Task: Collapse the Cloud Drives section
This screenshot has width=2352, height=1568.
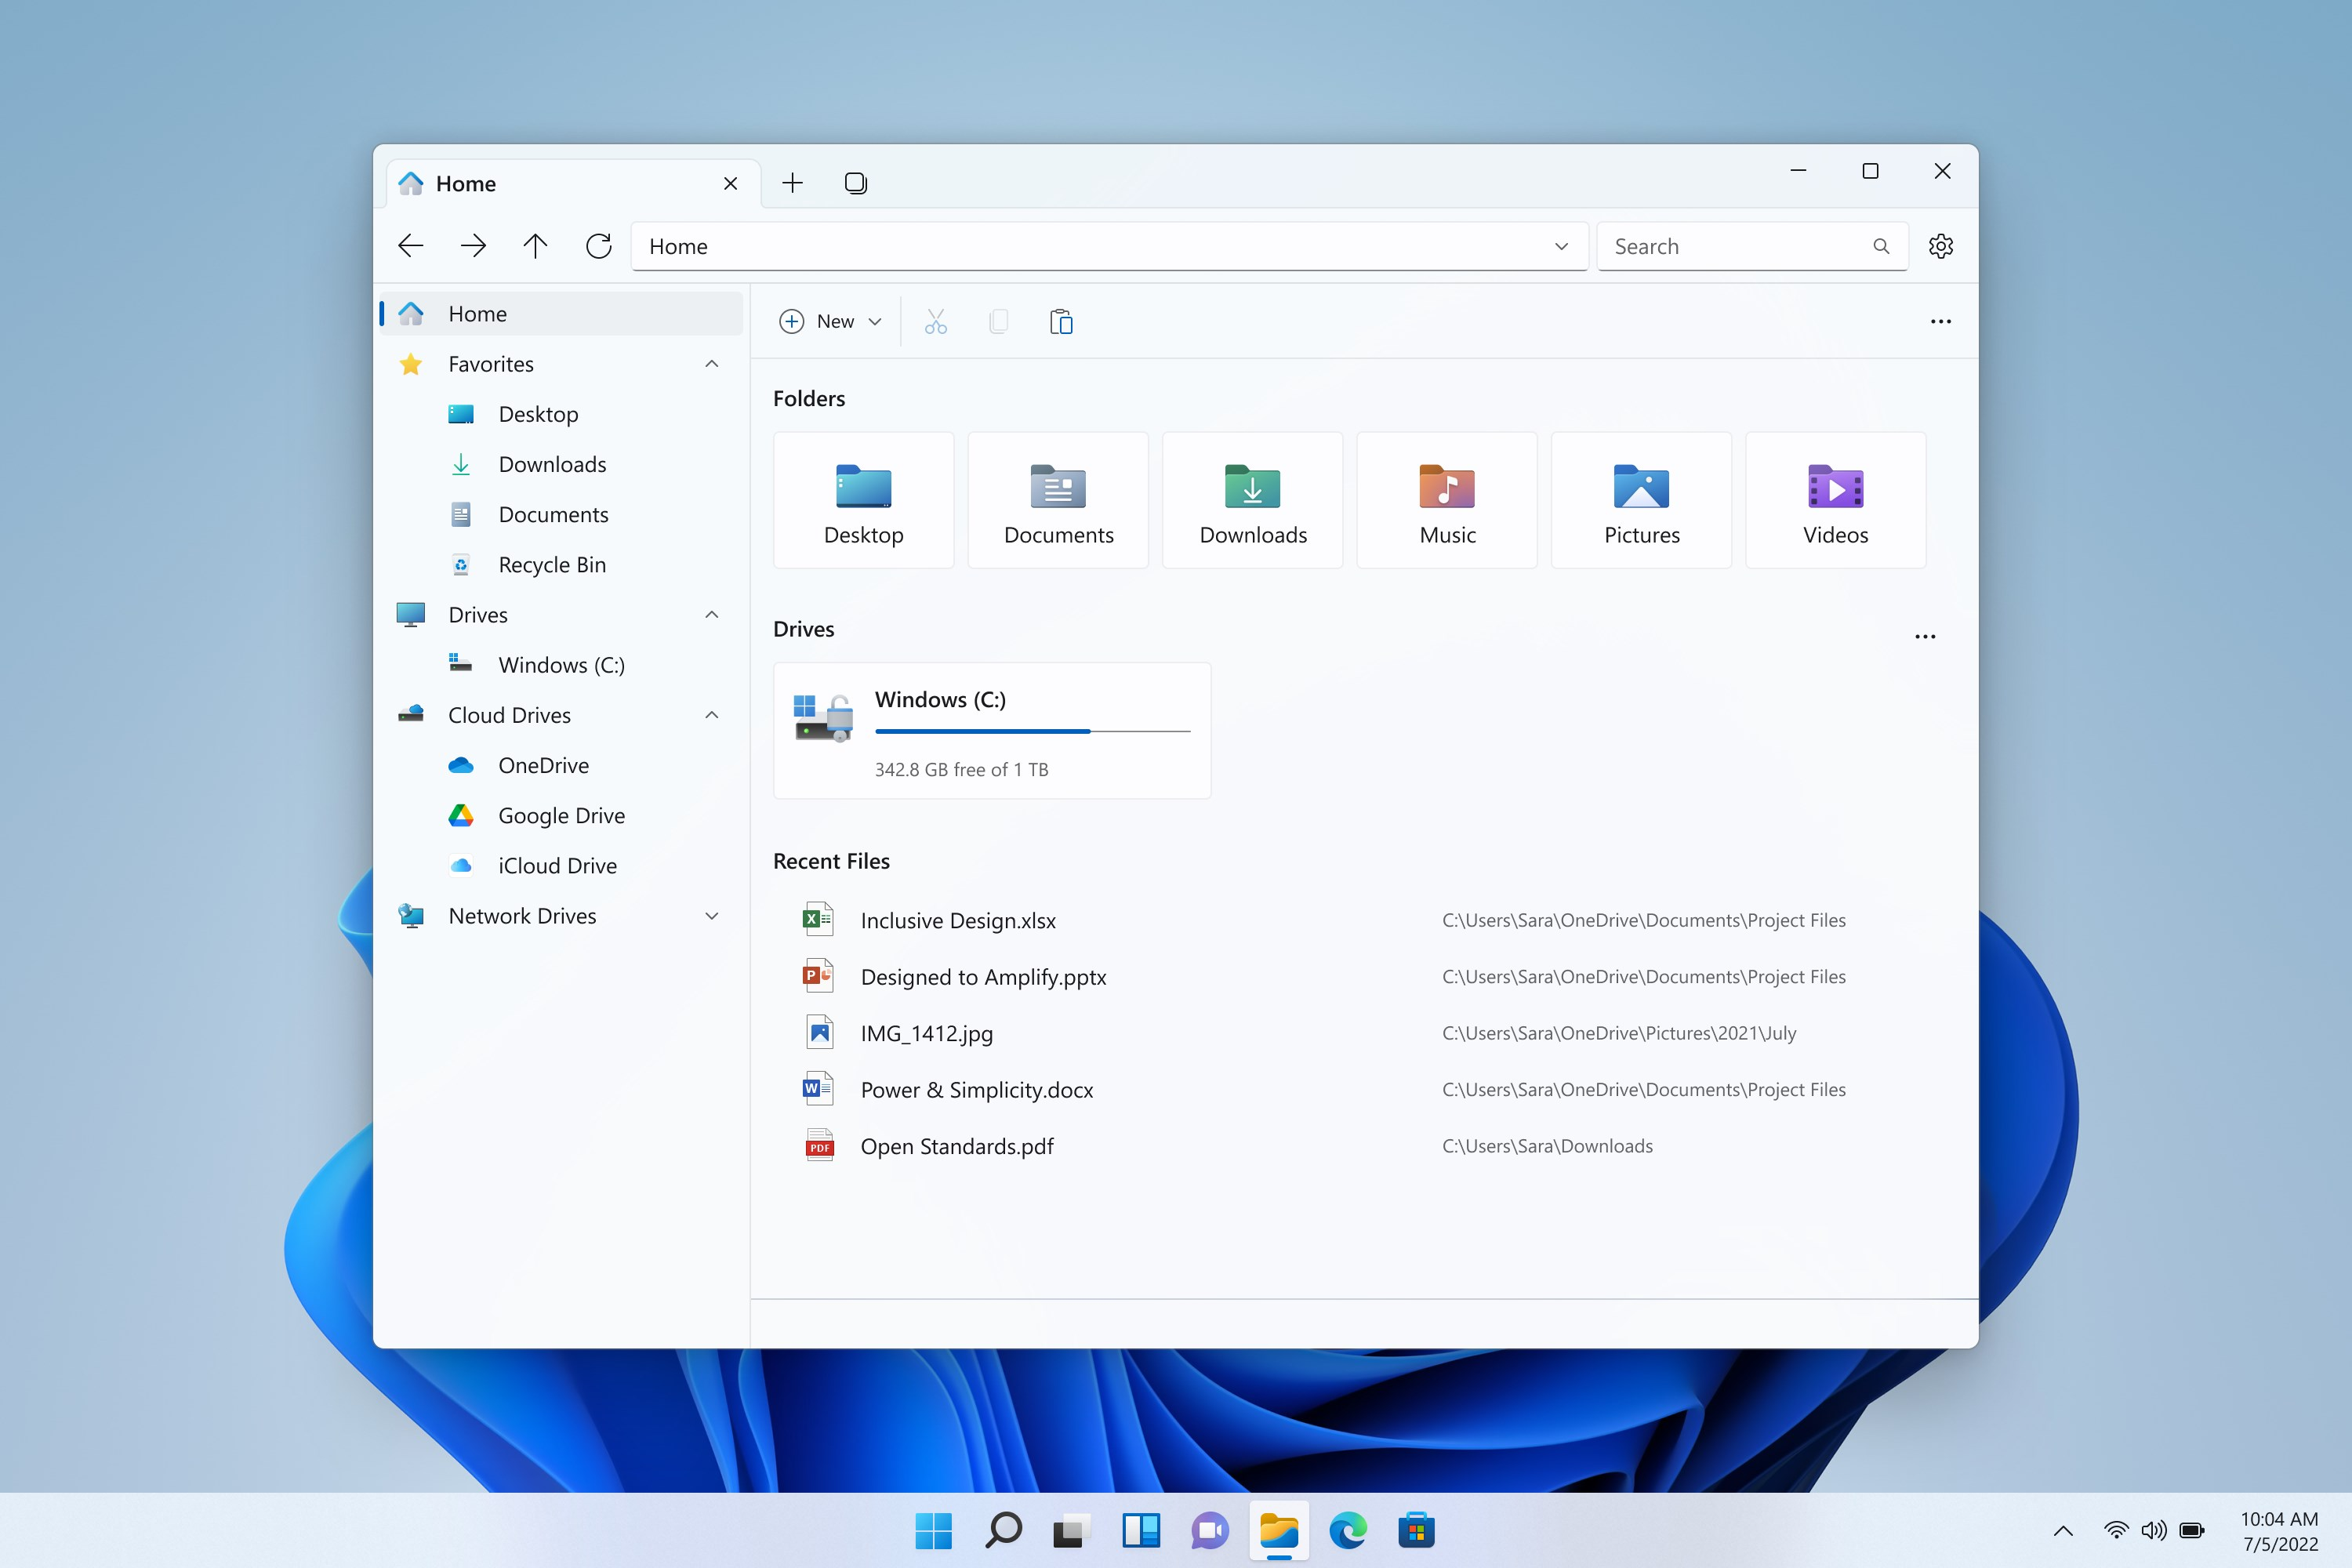Action: point(711,715)
